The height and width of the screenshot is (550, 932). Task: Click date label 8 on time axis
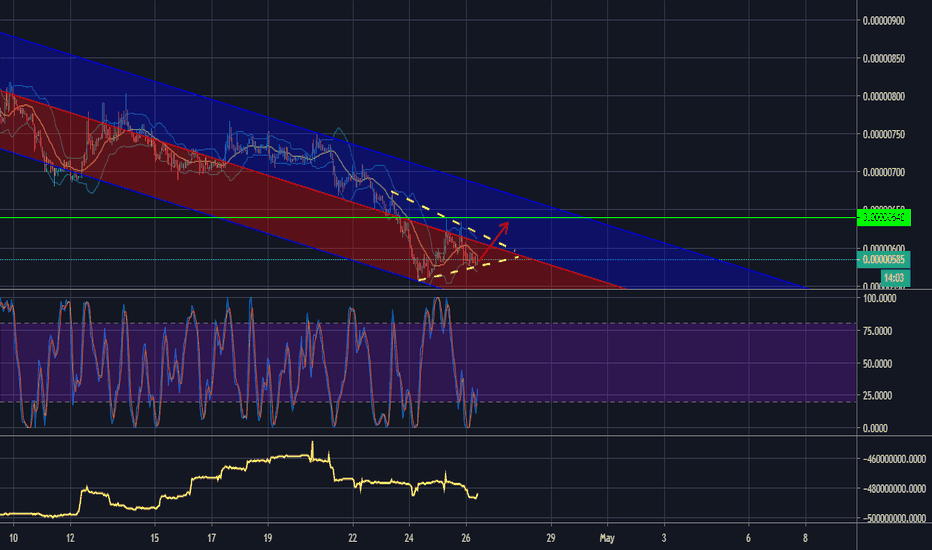[x=805, y=538]
